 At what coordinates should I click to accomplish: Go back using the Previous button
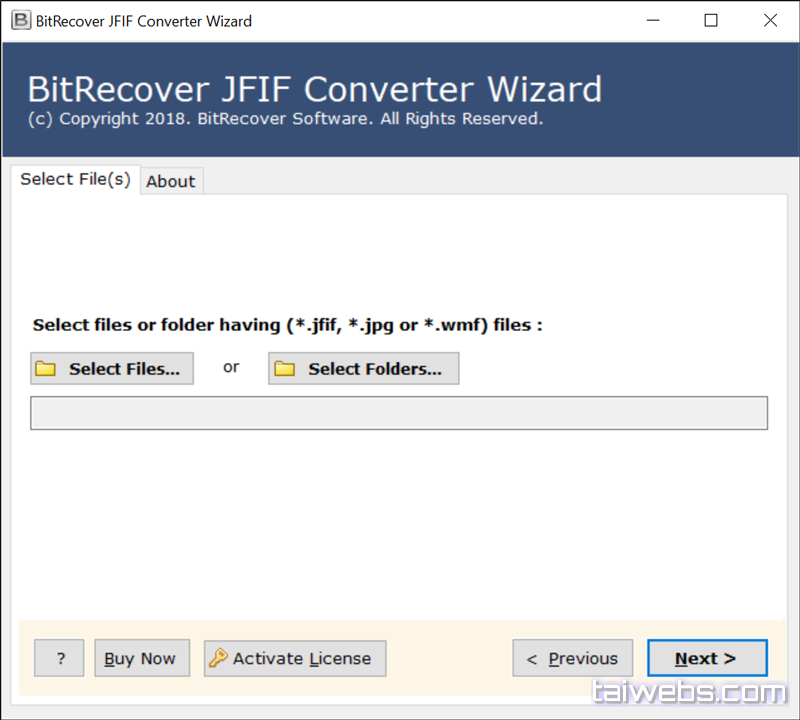point(572,659)
